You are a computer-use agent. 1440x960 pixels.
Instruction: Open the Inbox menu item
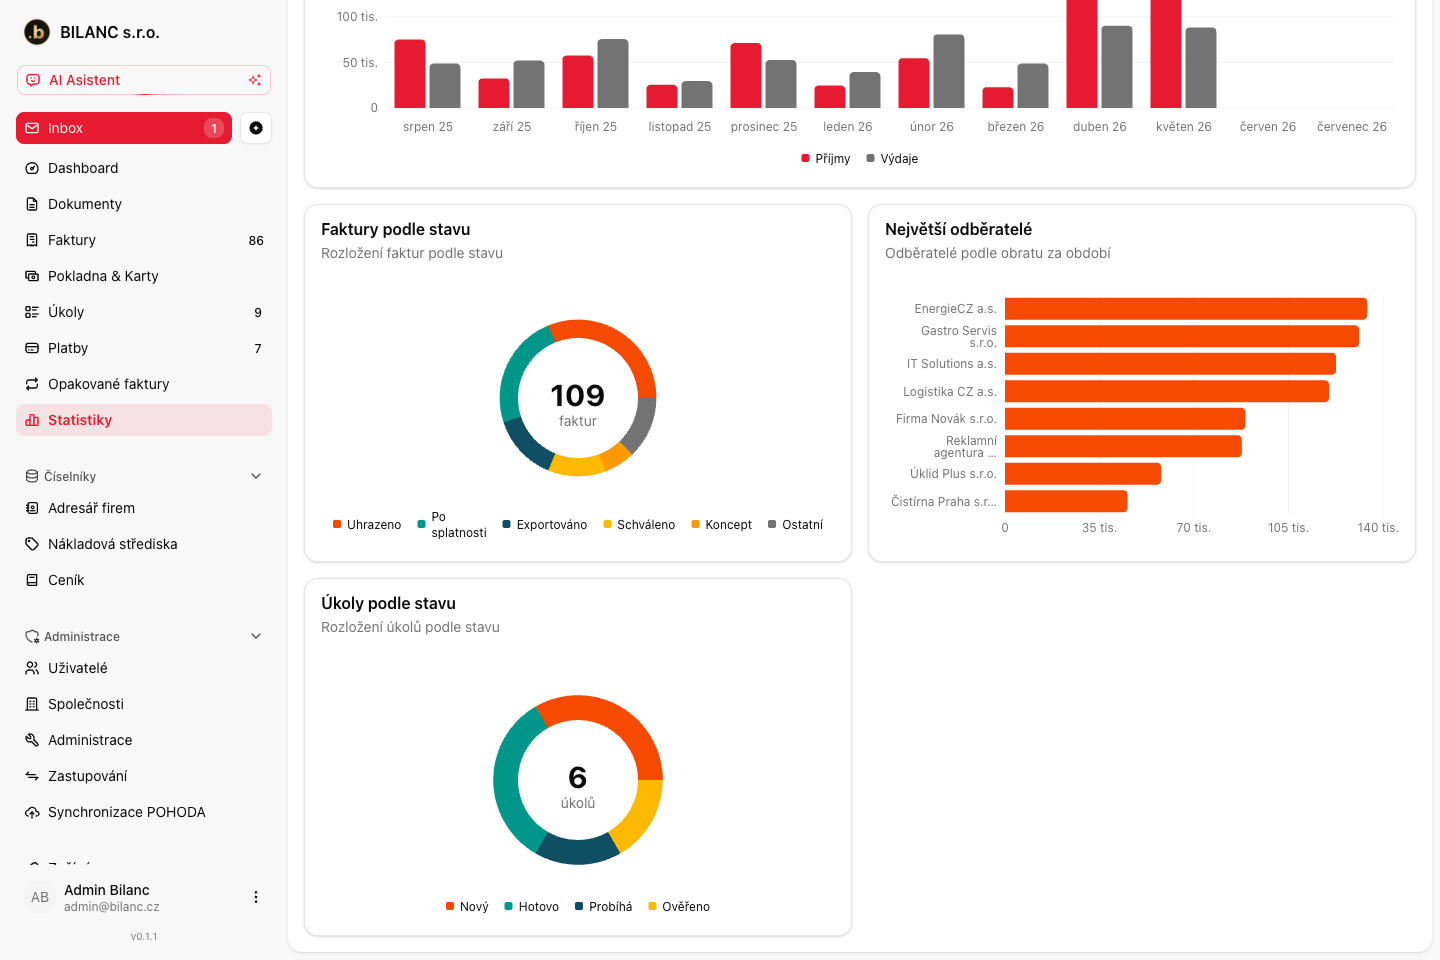pos(124,128)
